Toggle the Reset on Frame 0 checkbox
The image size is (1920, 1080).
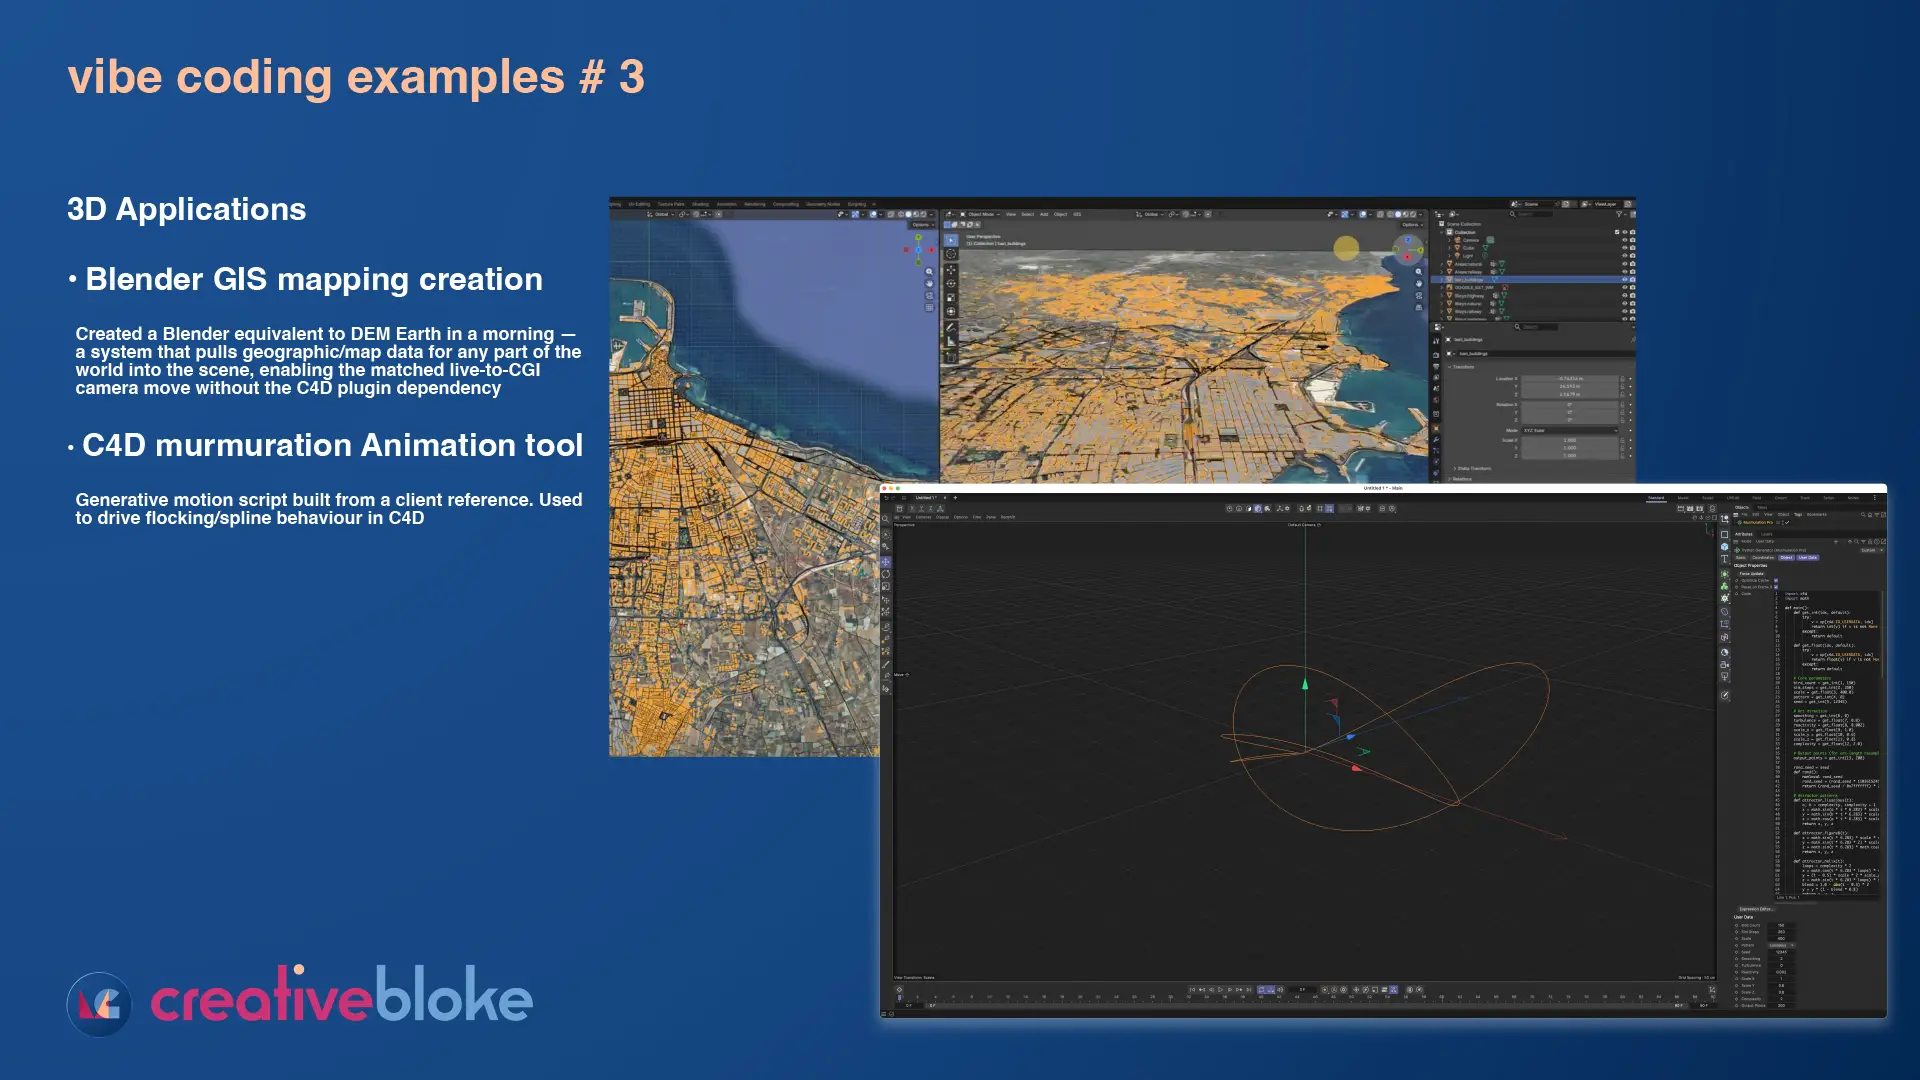tap(1776, 587)
